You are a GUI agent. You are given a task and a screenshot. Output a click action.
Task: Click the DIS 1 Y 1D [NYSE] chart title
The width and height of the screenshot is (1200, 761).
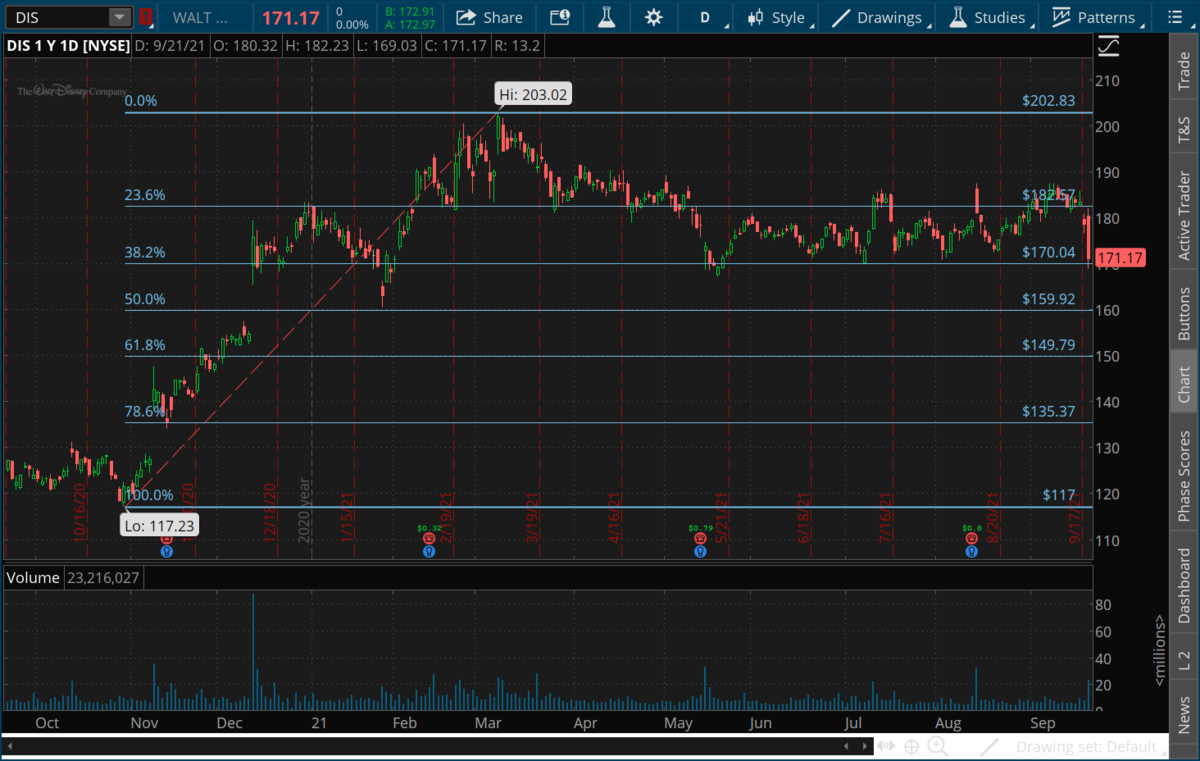pos(66,45)
